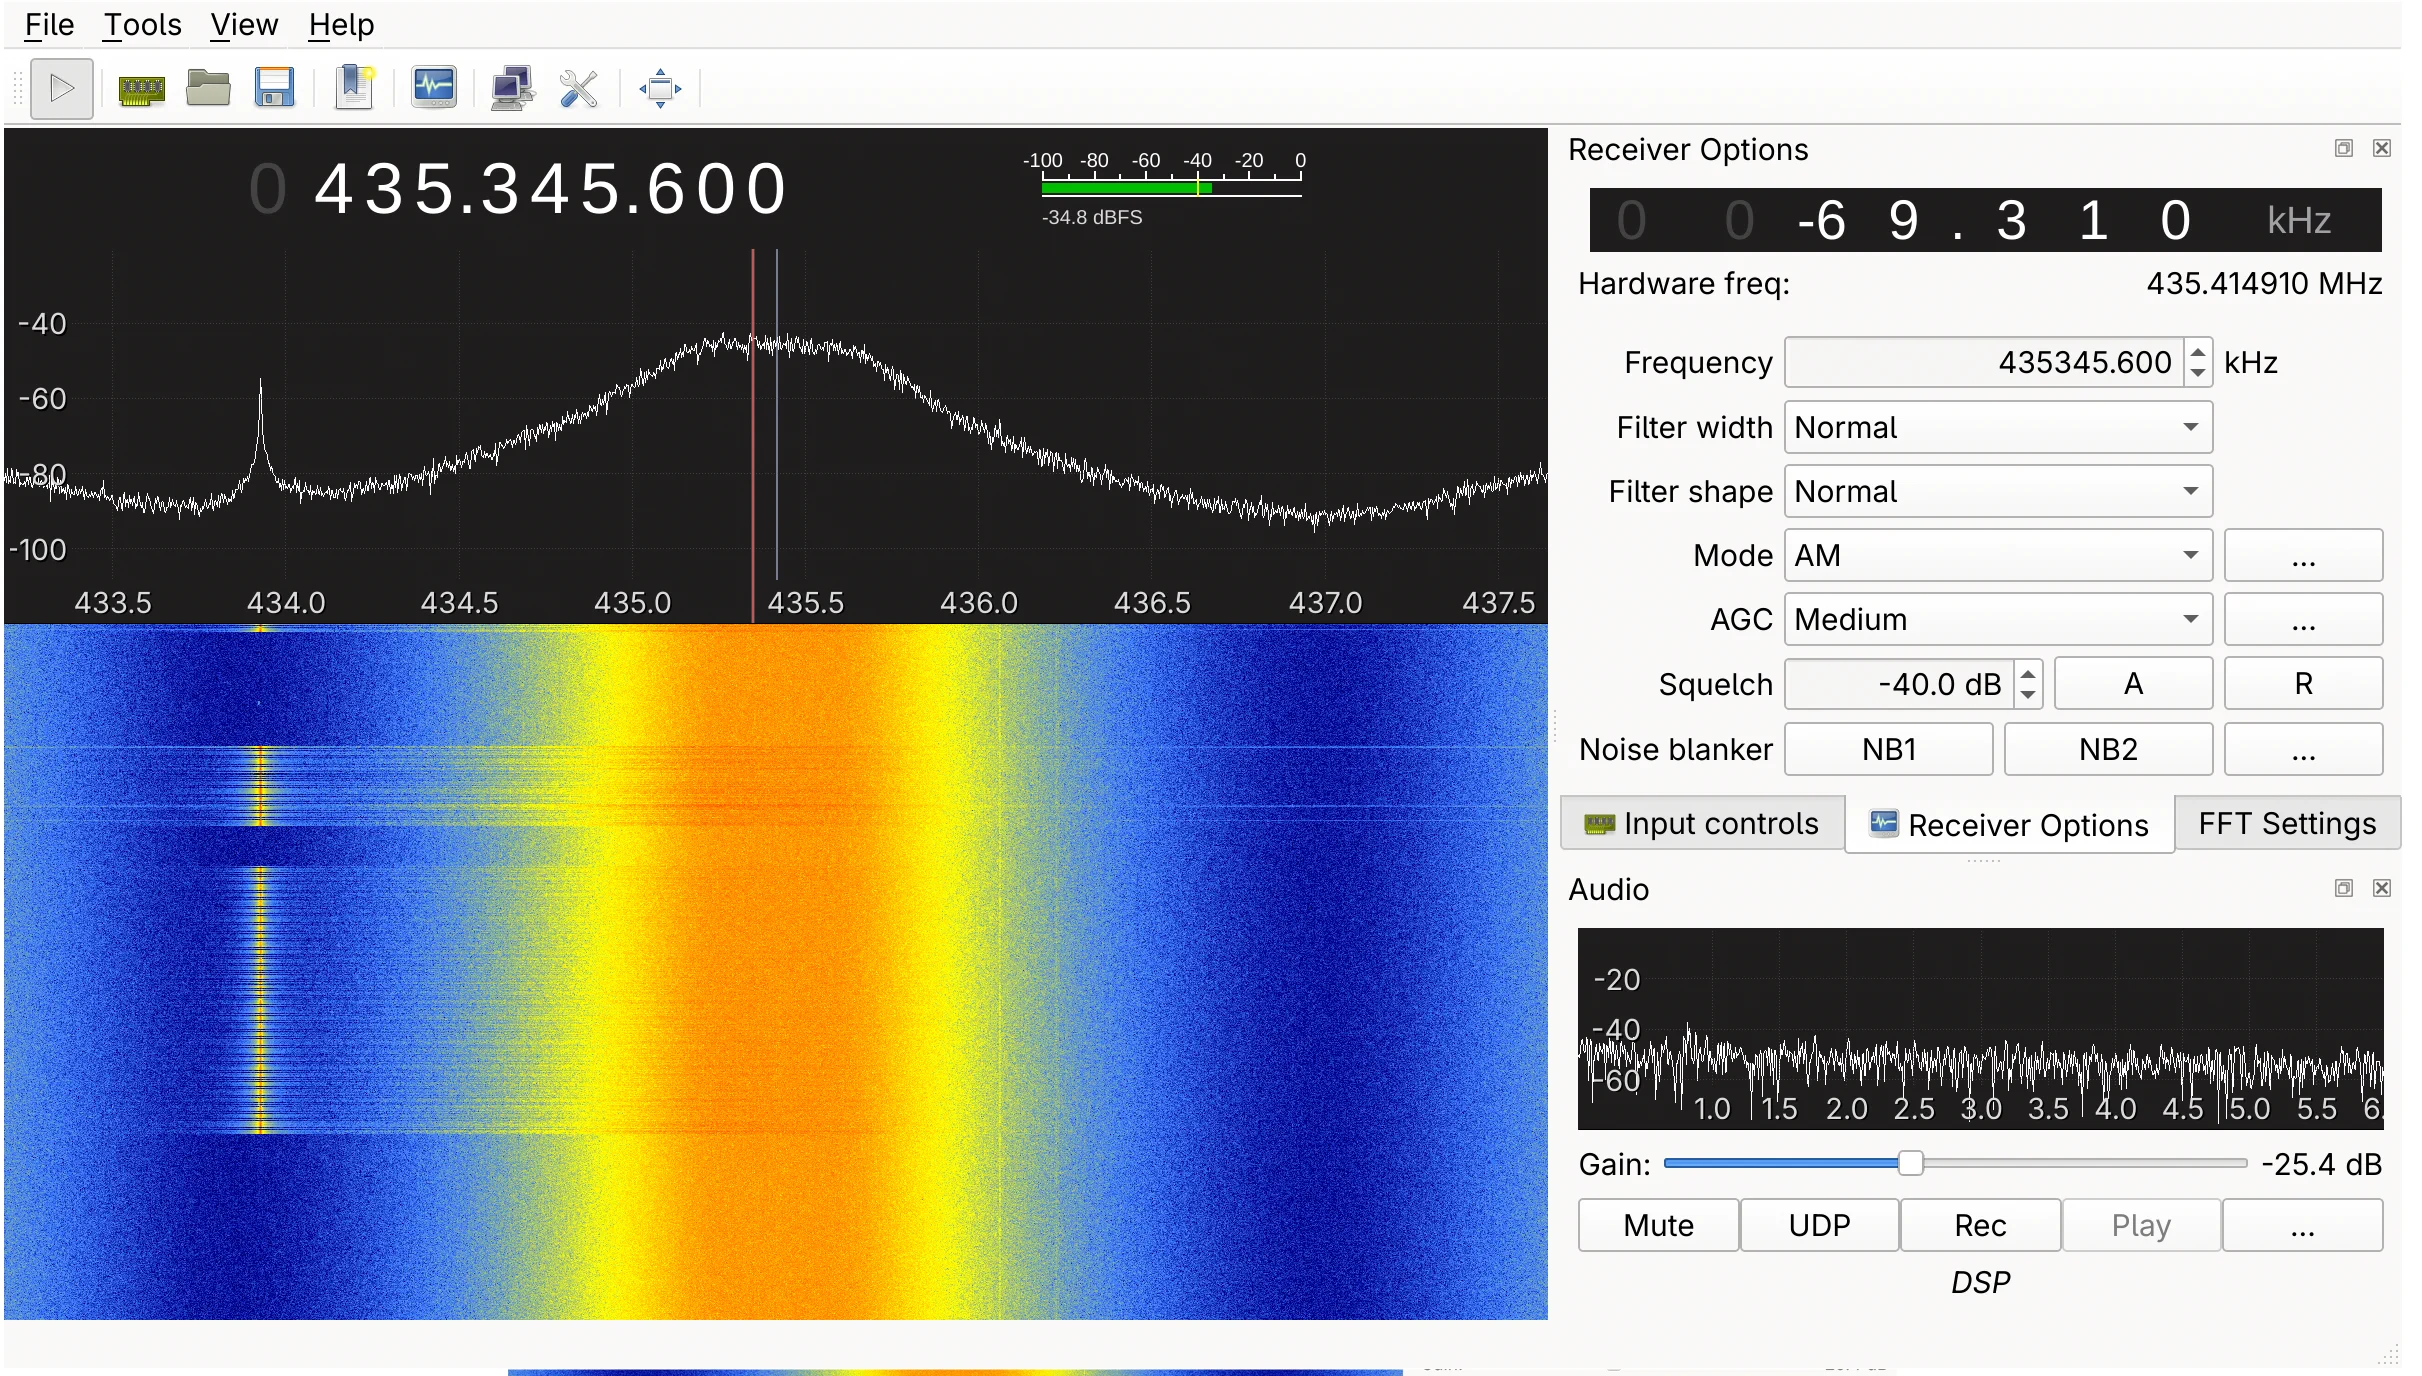Click the wrench configure icon
Screen dimensions: 2422x1376
click(579, 88)
